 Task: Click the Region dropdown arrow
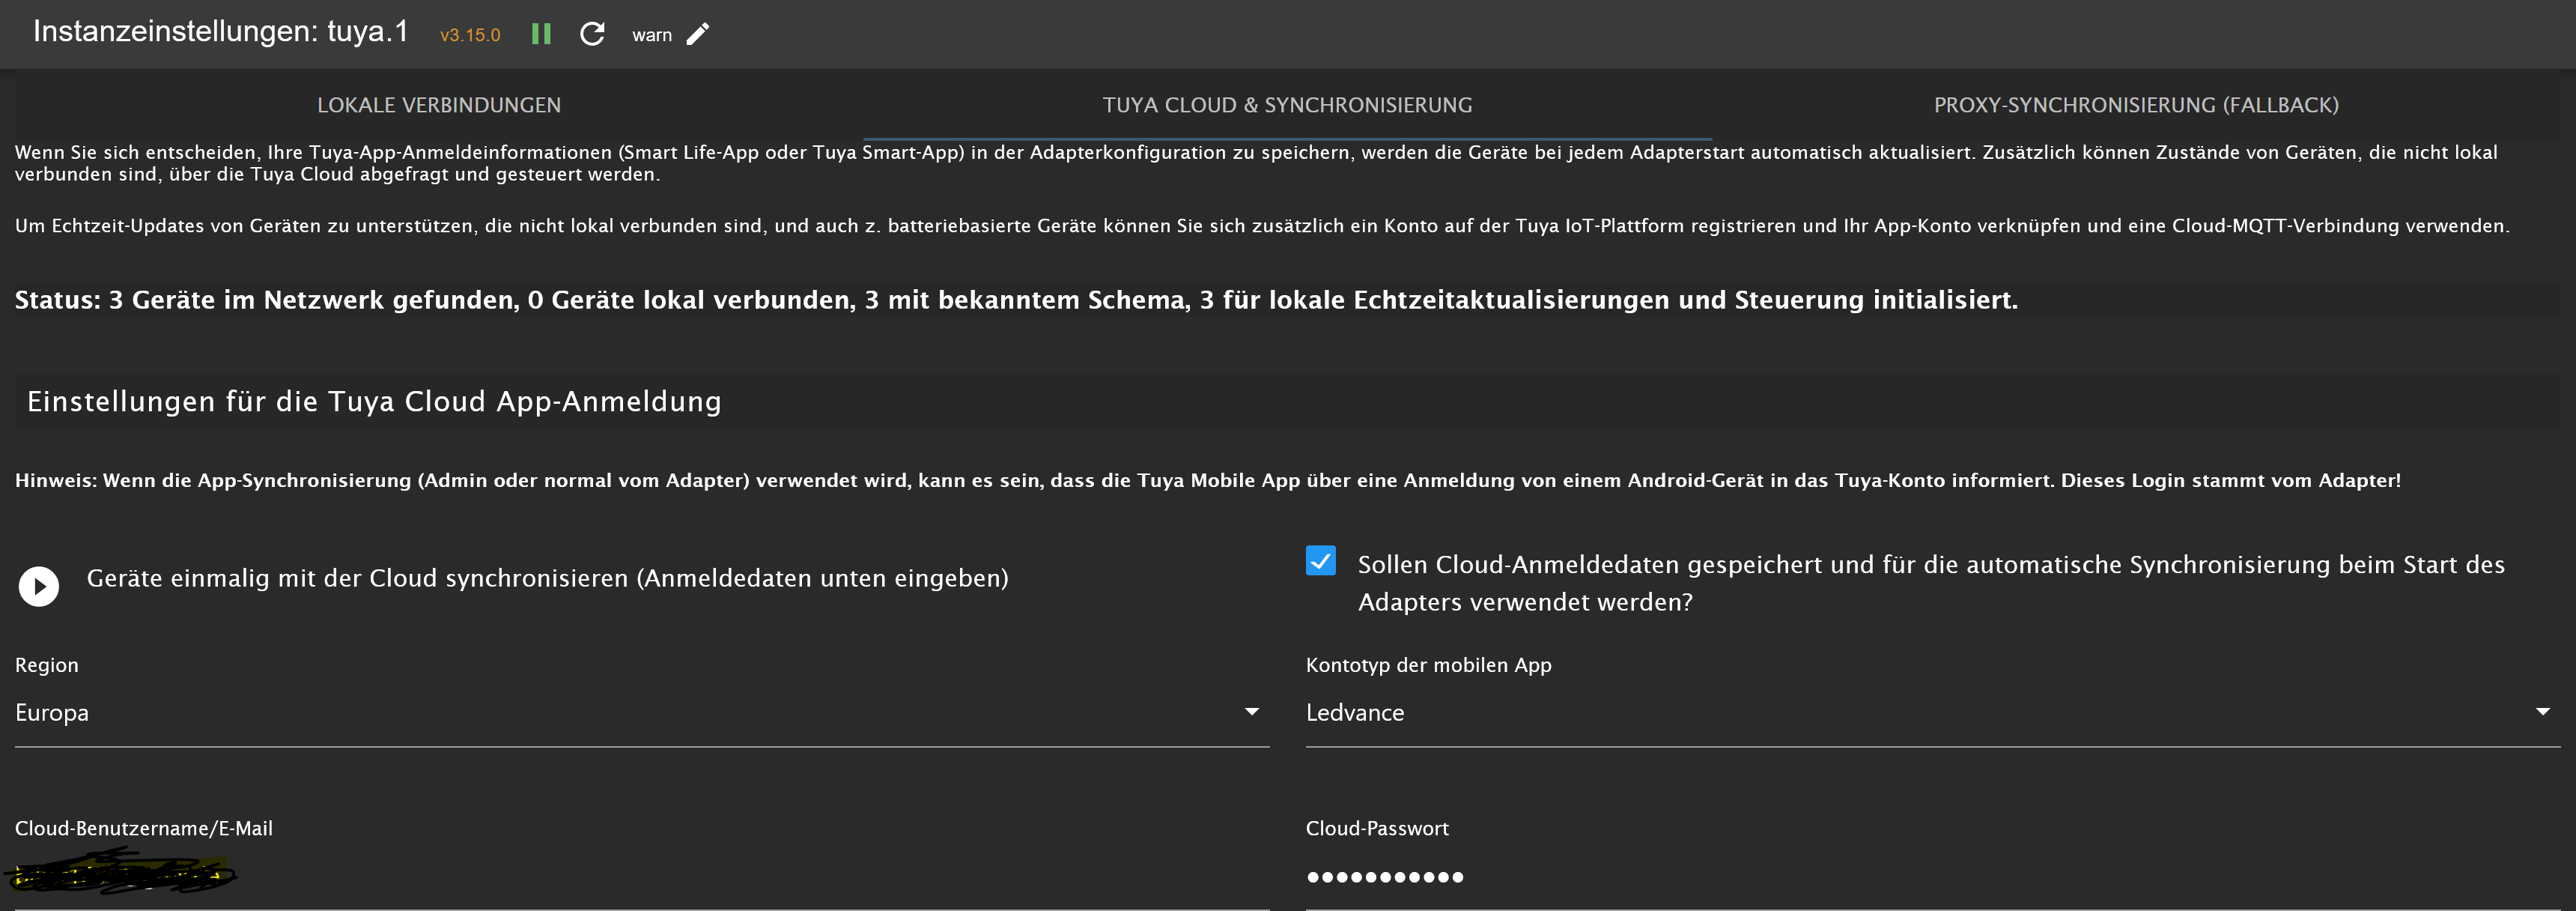(x=1251, y=712)
